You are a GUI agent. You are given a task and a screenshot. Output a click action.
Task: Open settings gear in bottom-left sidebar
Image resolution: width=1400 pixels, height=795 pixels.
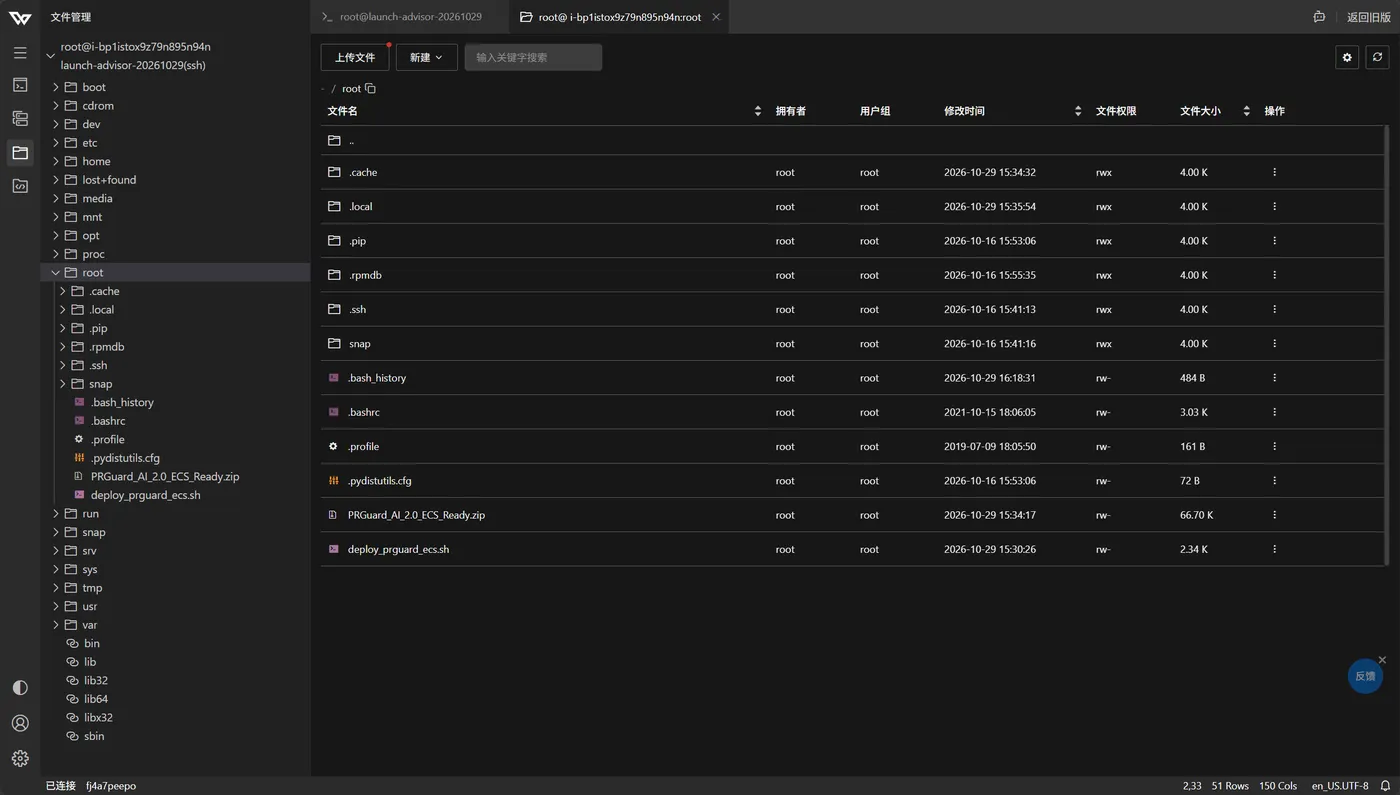click(x=20, y=758)
